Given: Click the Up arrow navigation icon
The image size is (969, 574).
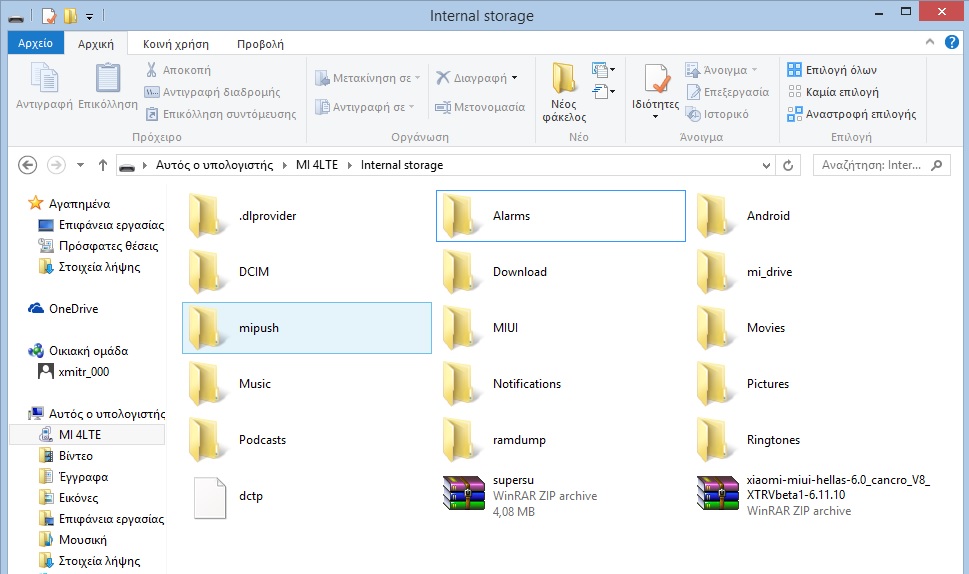Looking at the screenshot, I should tap(102, 165).
